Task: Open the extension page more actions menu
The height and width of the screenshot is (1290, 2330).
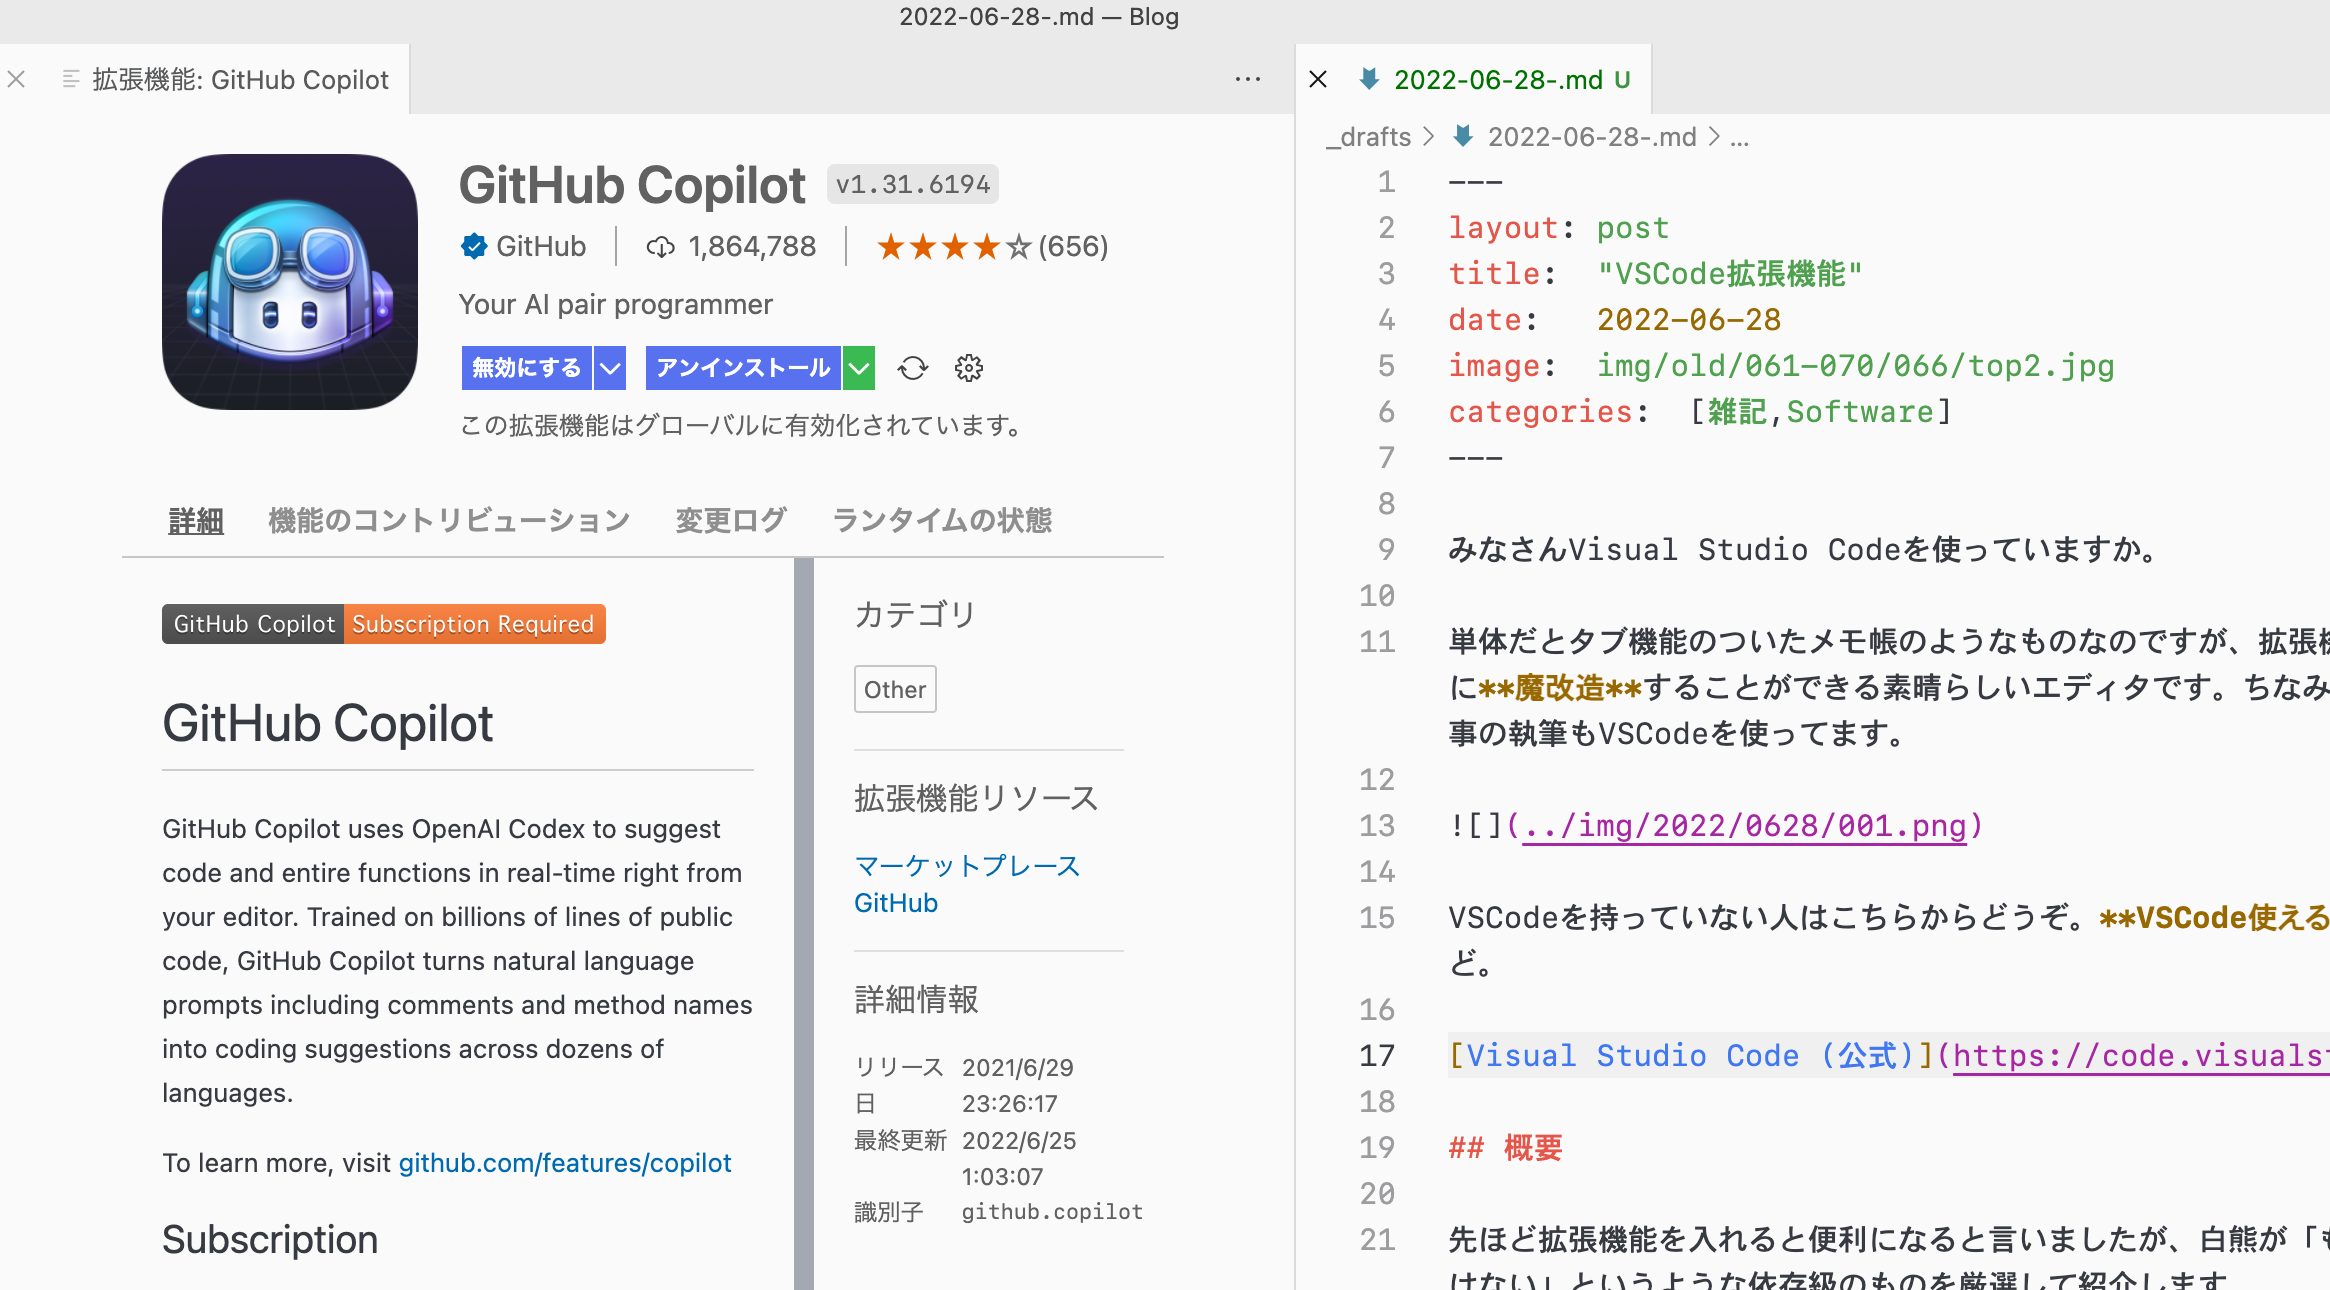Action: coord(1246,79)
